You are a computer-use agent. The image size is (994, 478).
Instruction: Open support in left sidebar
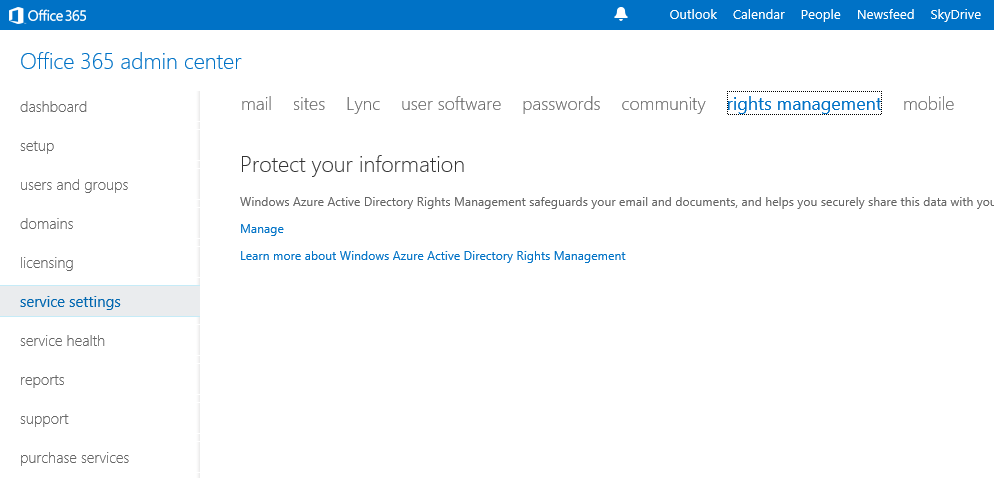click(44, 419)
